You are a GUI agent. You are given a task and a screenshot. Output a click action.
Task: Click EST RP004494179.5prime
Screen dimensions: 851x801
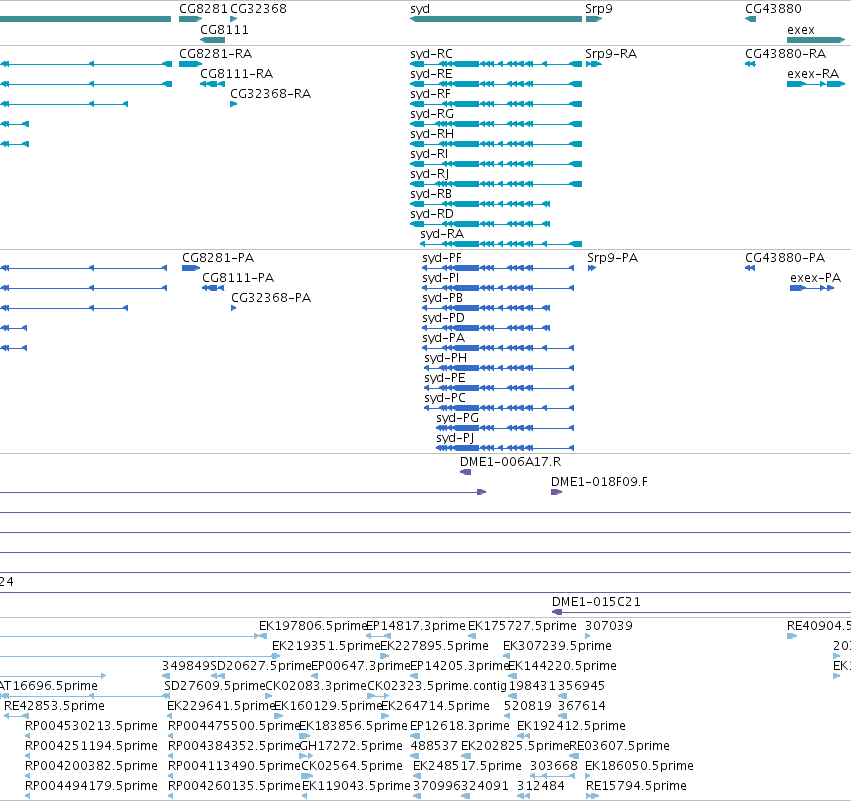pos(91,787)
